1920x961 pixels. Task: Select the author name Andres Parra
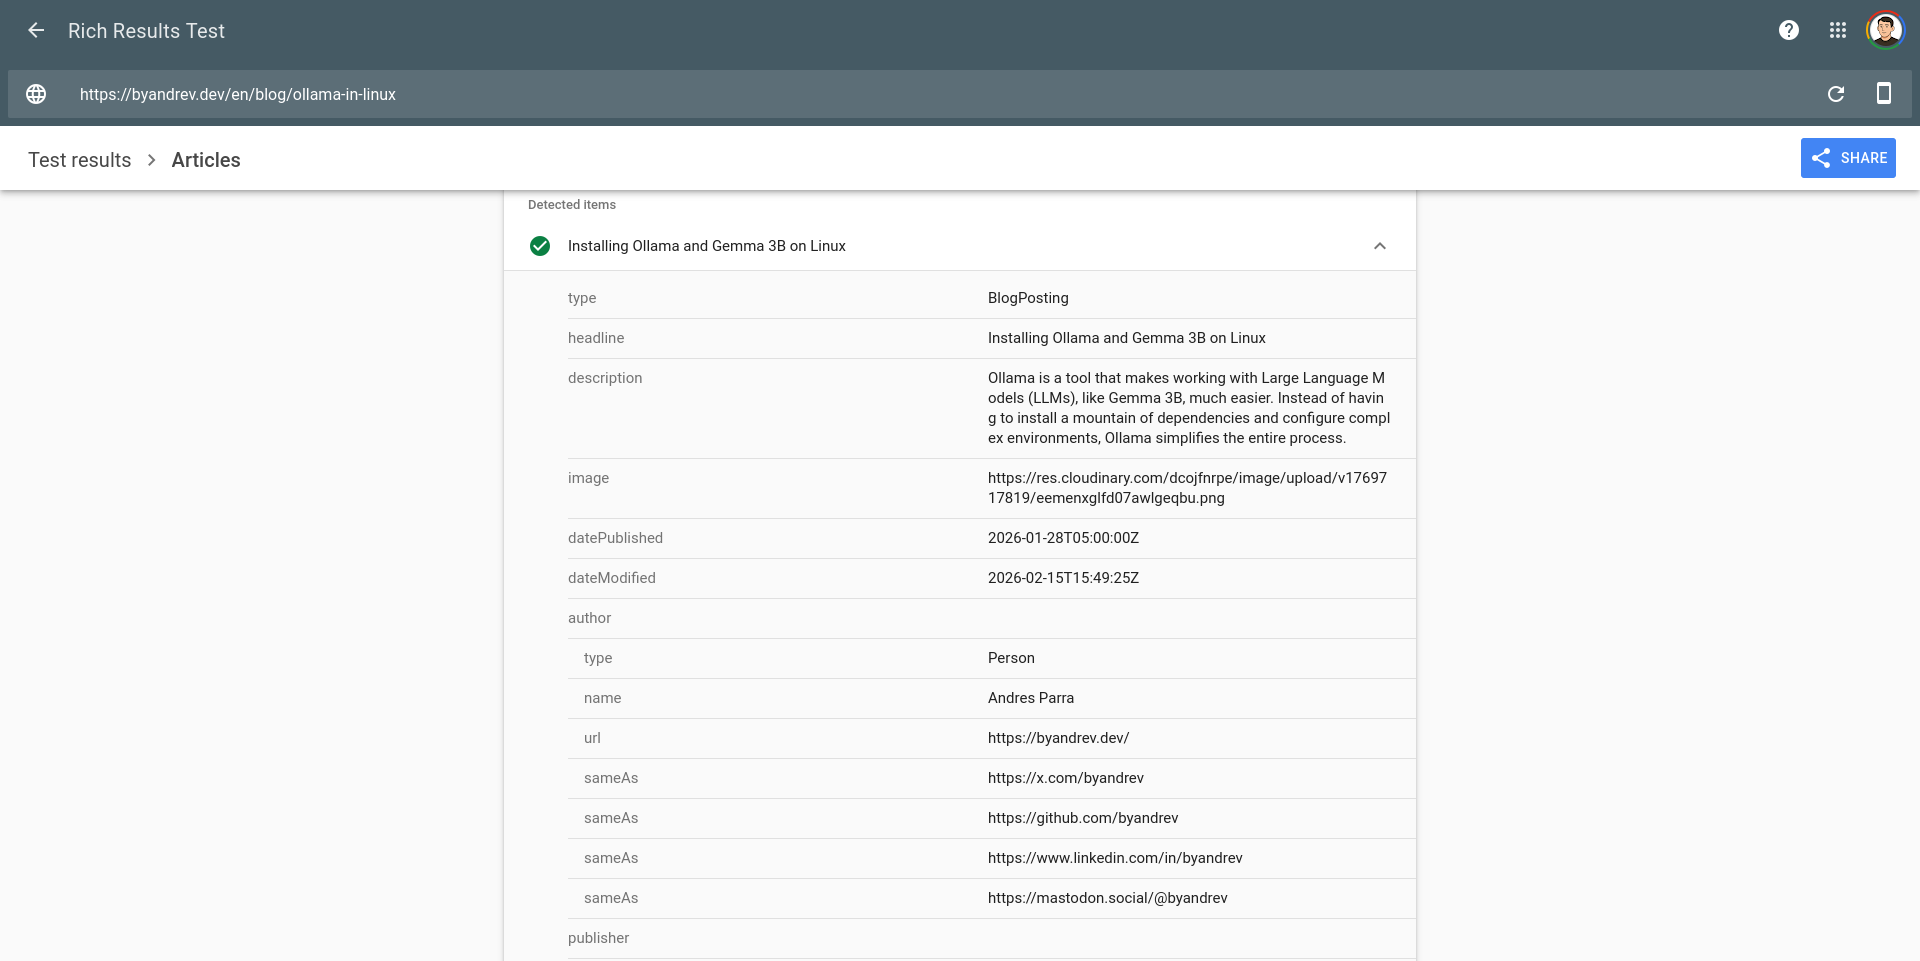tap(1031, 698)
